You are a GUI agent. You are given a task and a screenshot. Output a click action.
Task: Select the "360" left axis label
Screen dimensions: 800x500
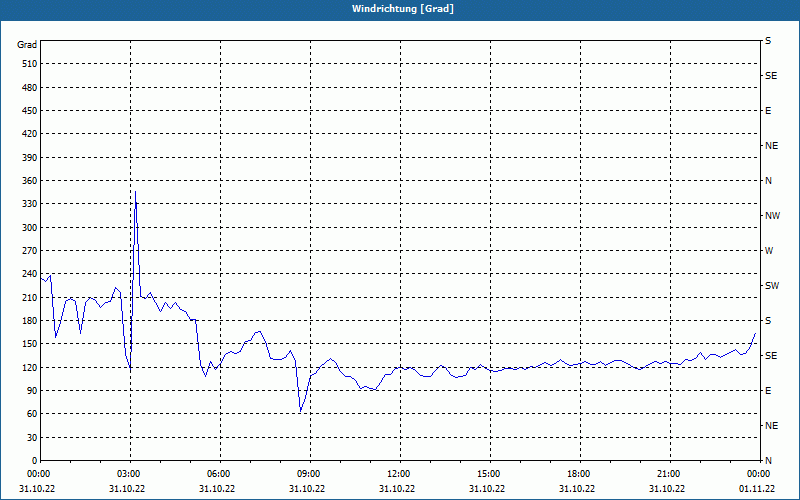point(30,181)
